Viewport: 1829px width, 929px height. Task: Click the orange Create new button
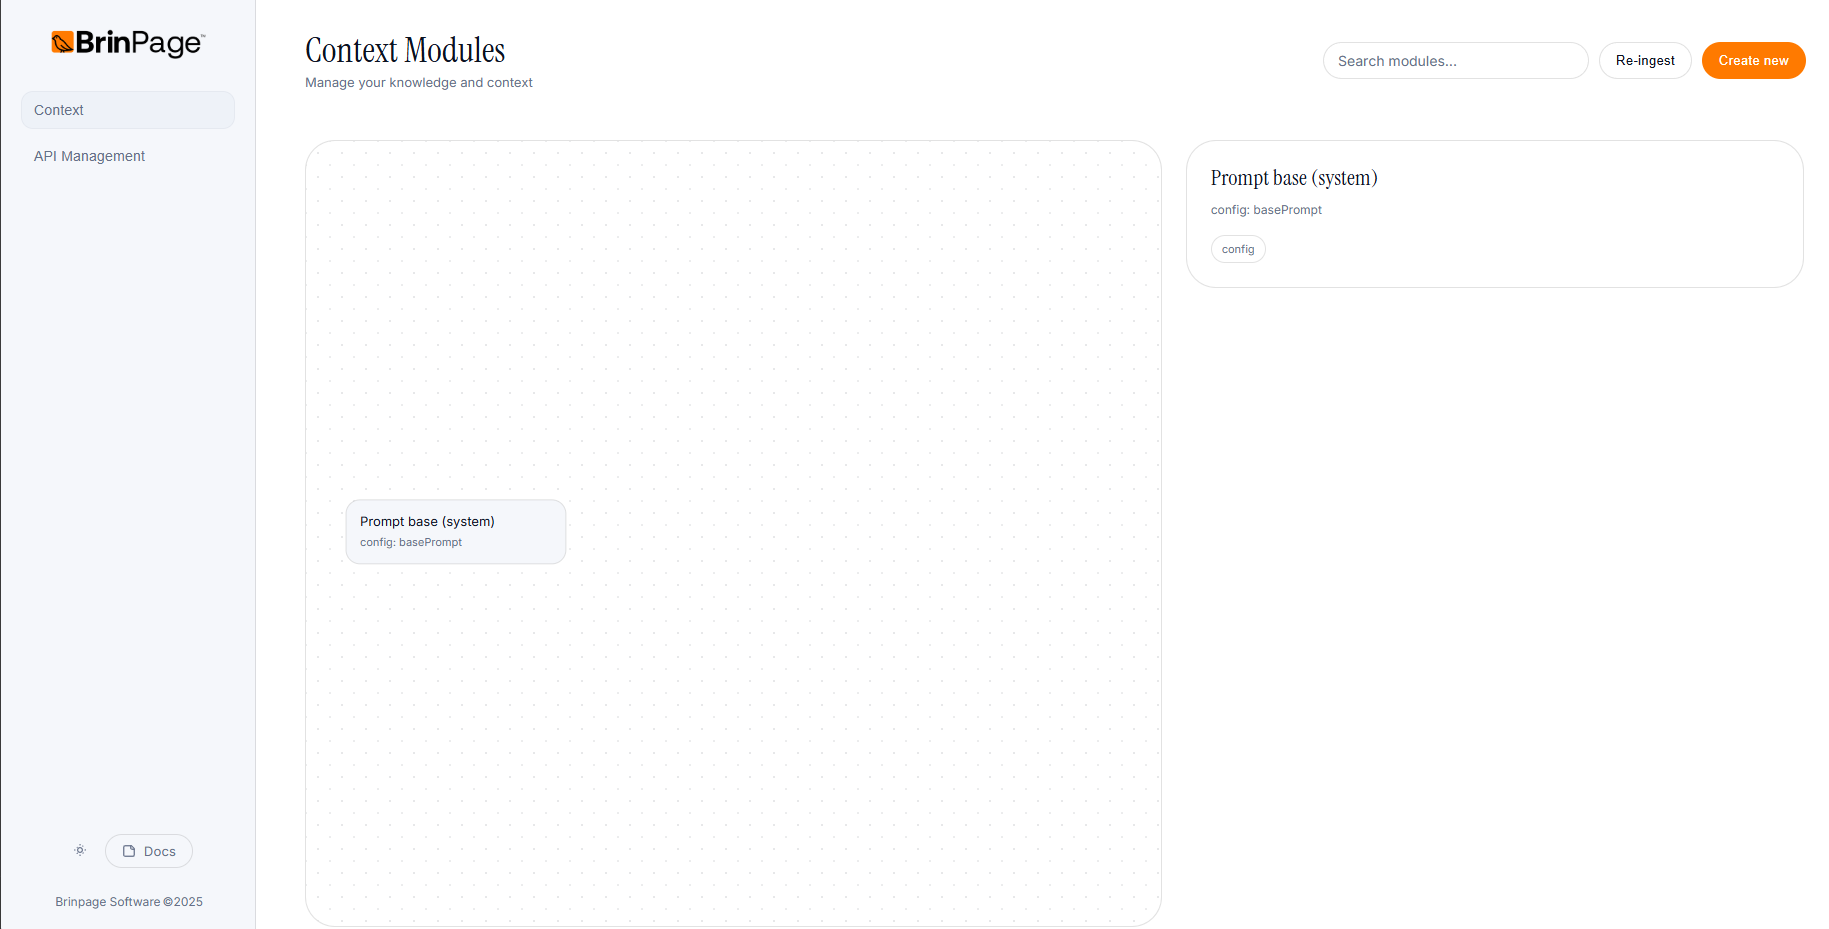[1752, 61]
